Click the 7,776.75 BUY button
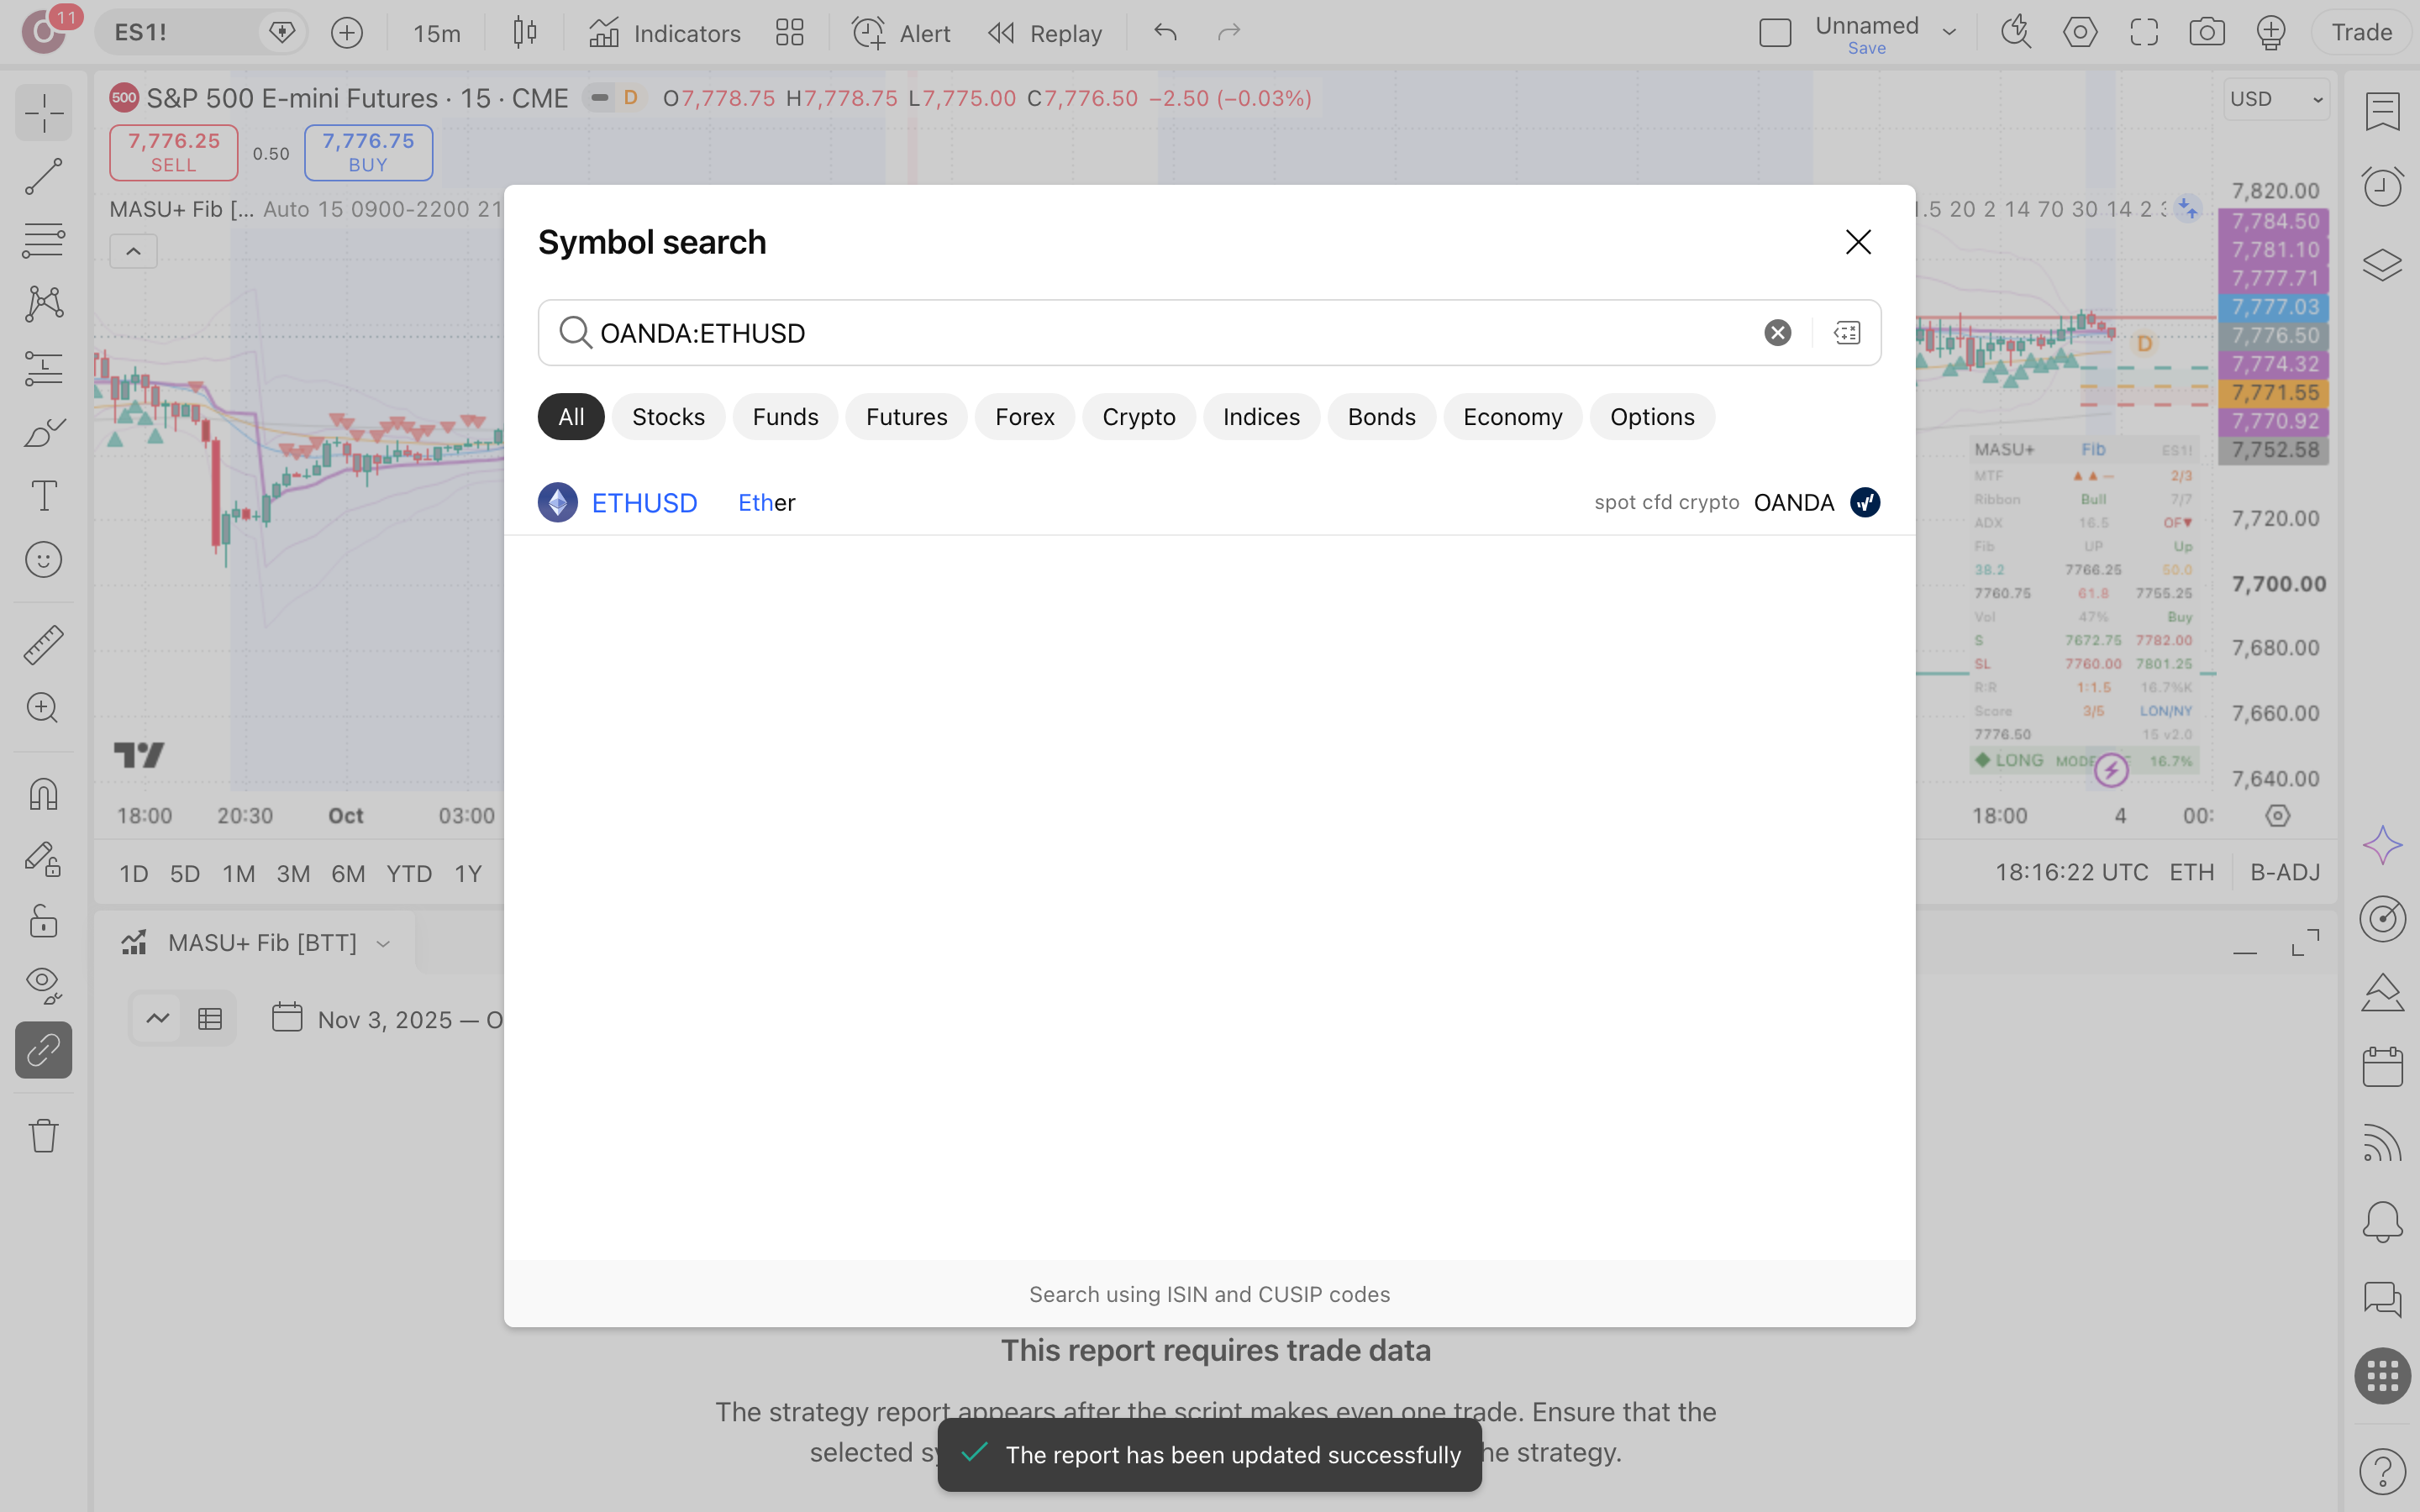Image resolution: width=2420 pixels, height=1512 pixels. point(368,152)
